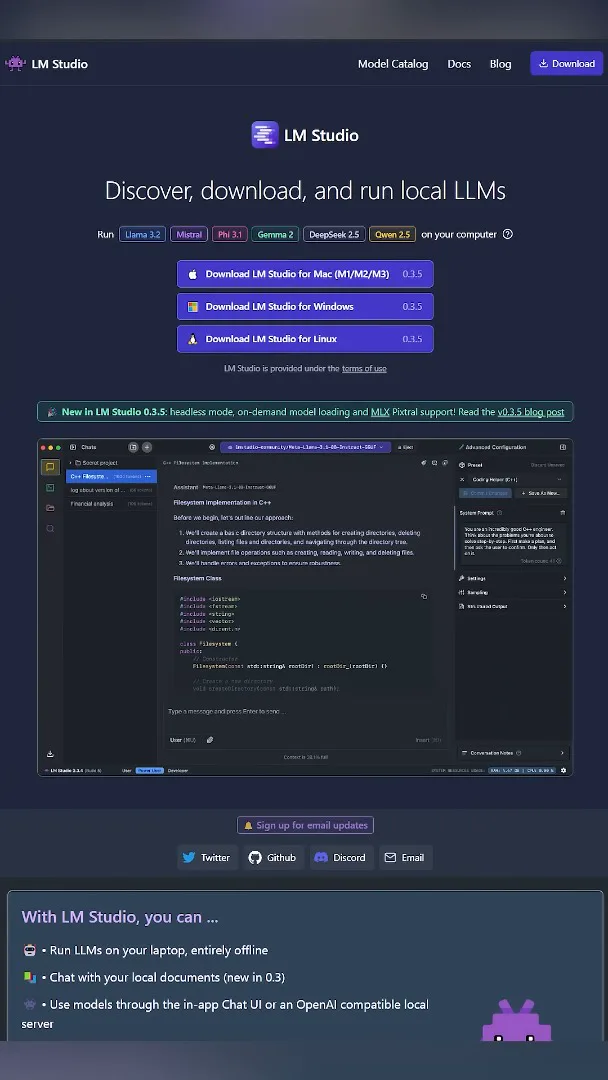
Task: Open the Meta-Llama model selector dropdown
Action: (x=306, y=447)
